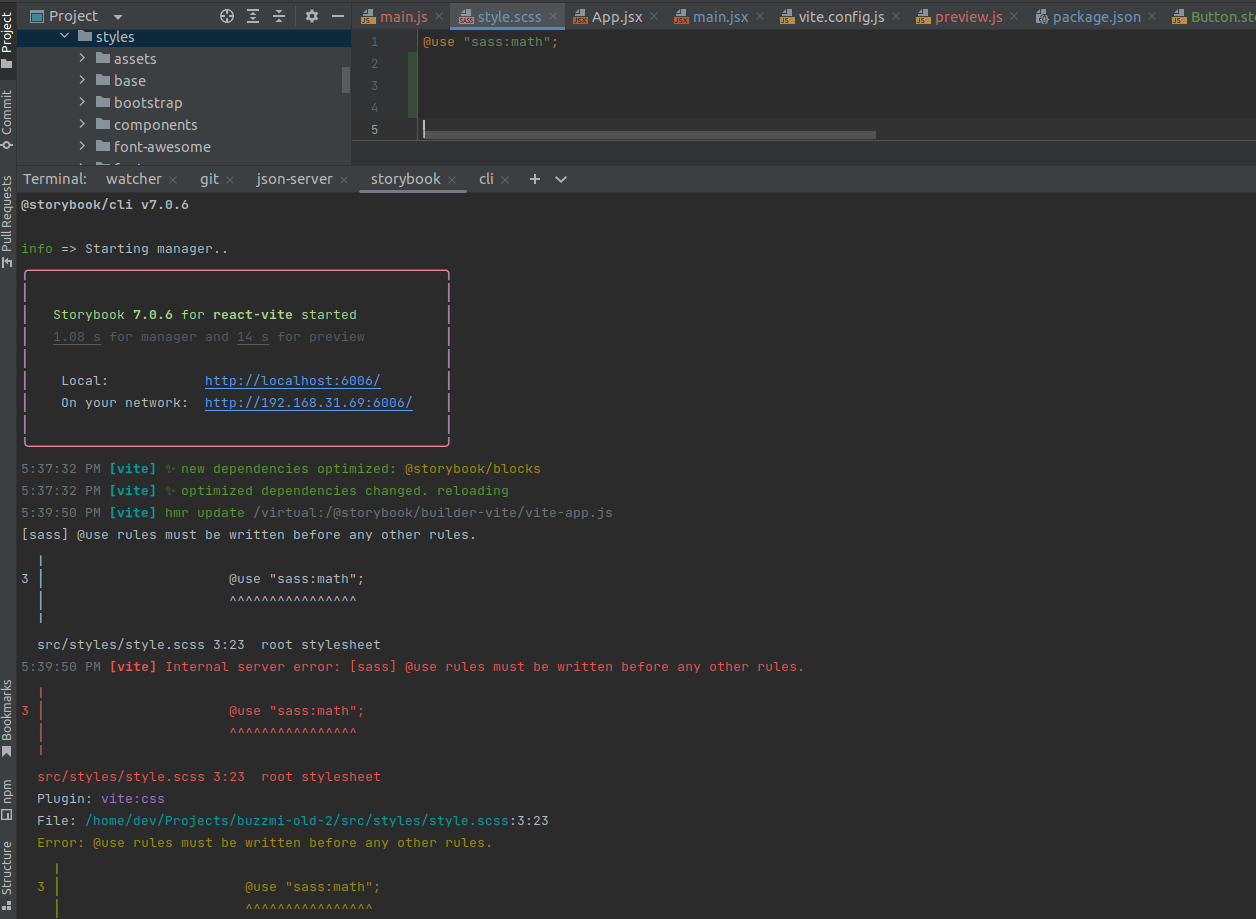Add a new terminal tab with plus icon
The image size is (1256, 919).
click(x=535, y=179)
